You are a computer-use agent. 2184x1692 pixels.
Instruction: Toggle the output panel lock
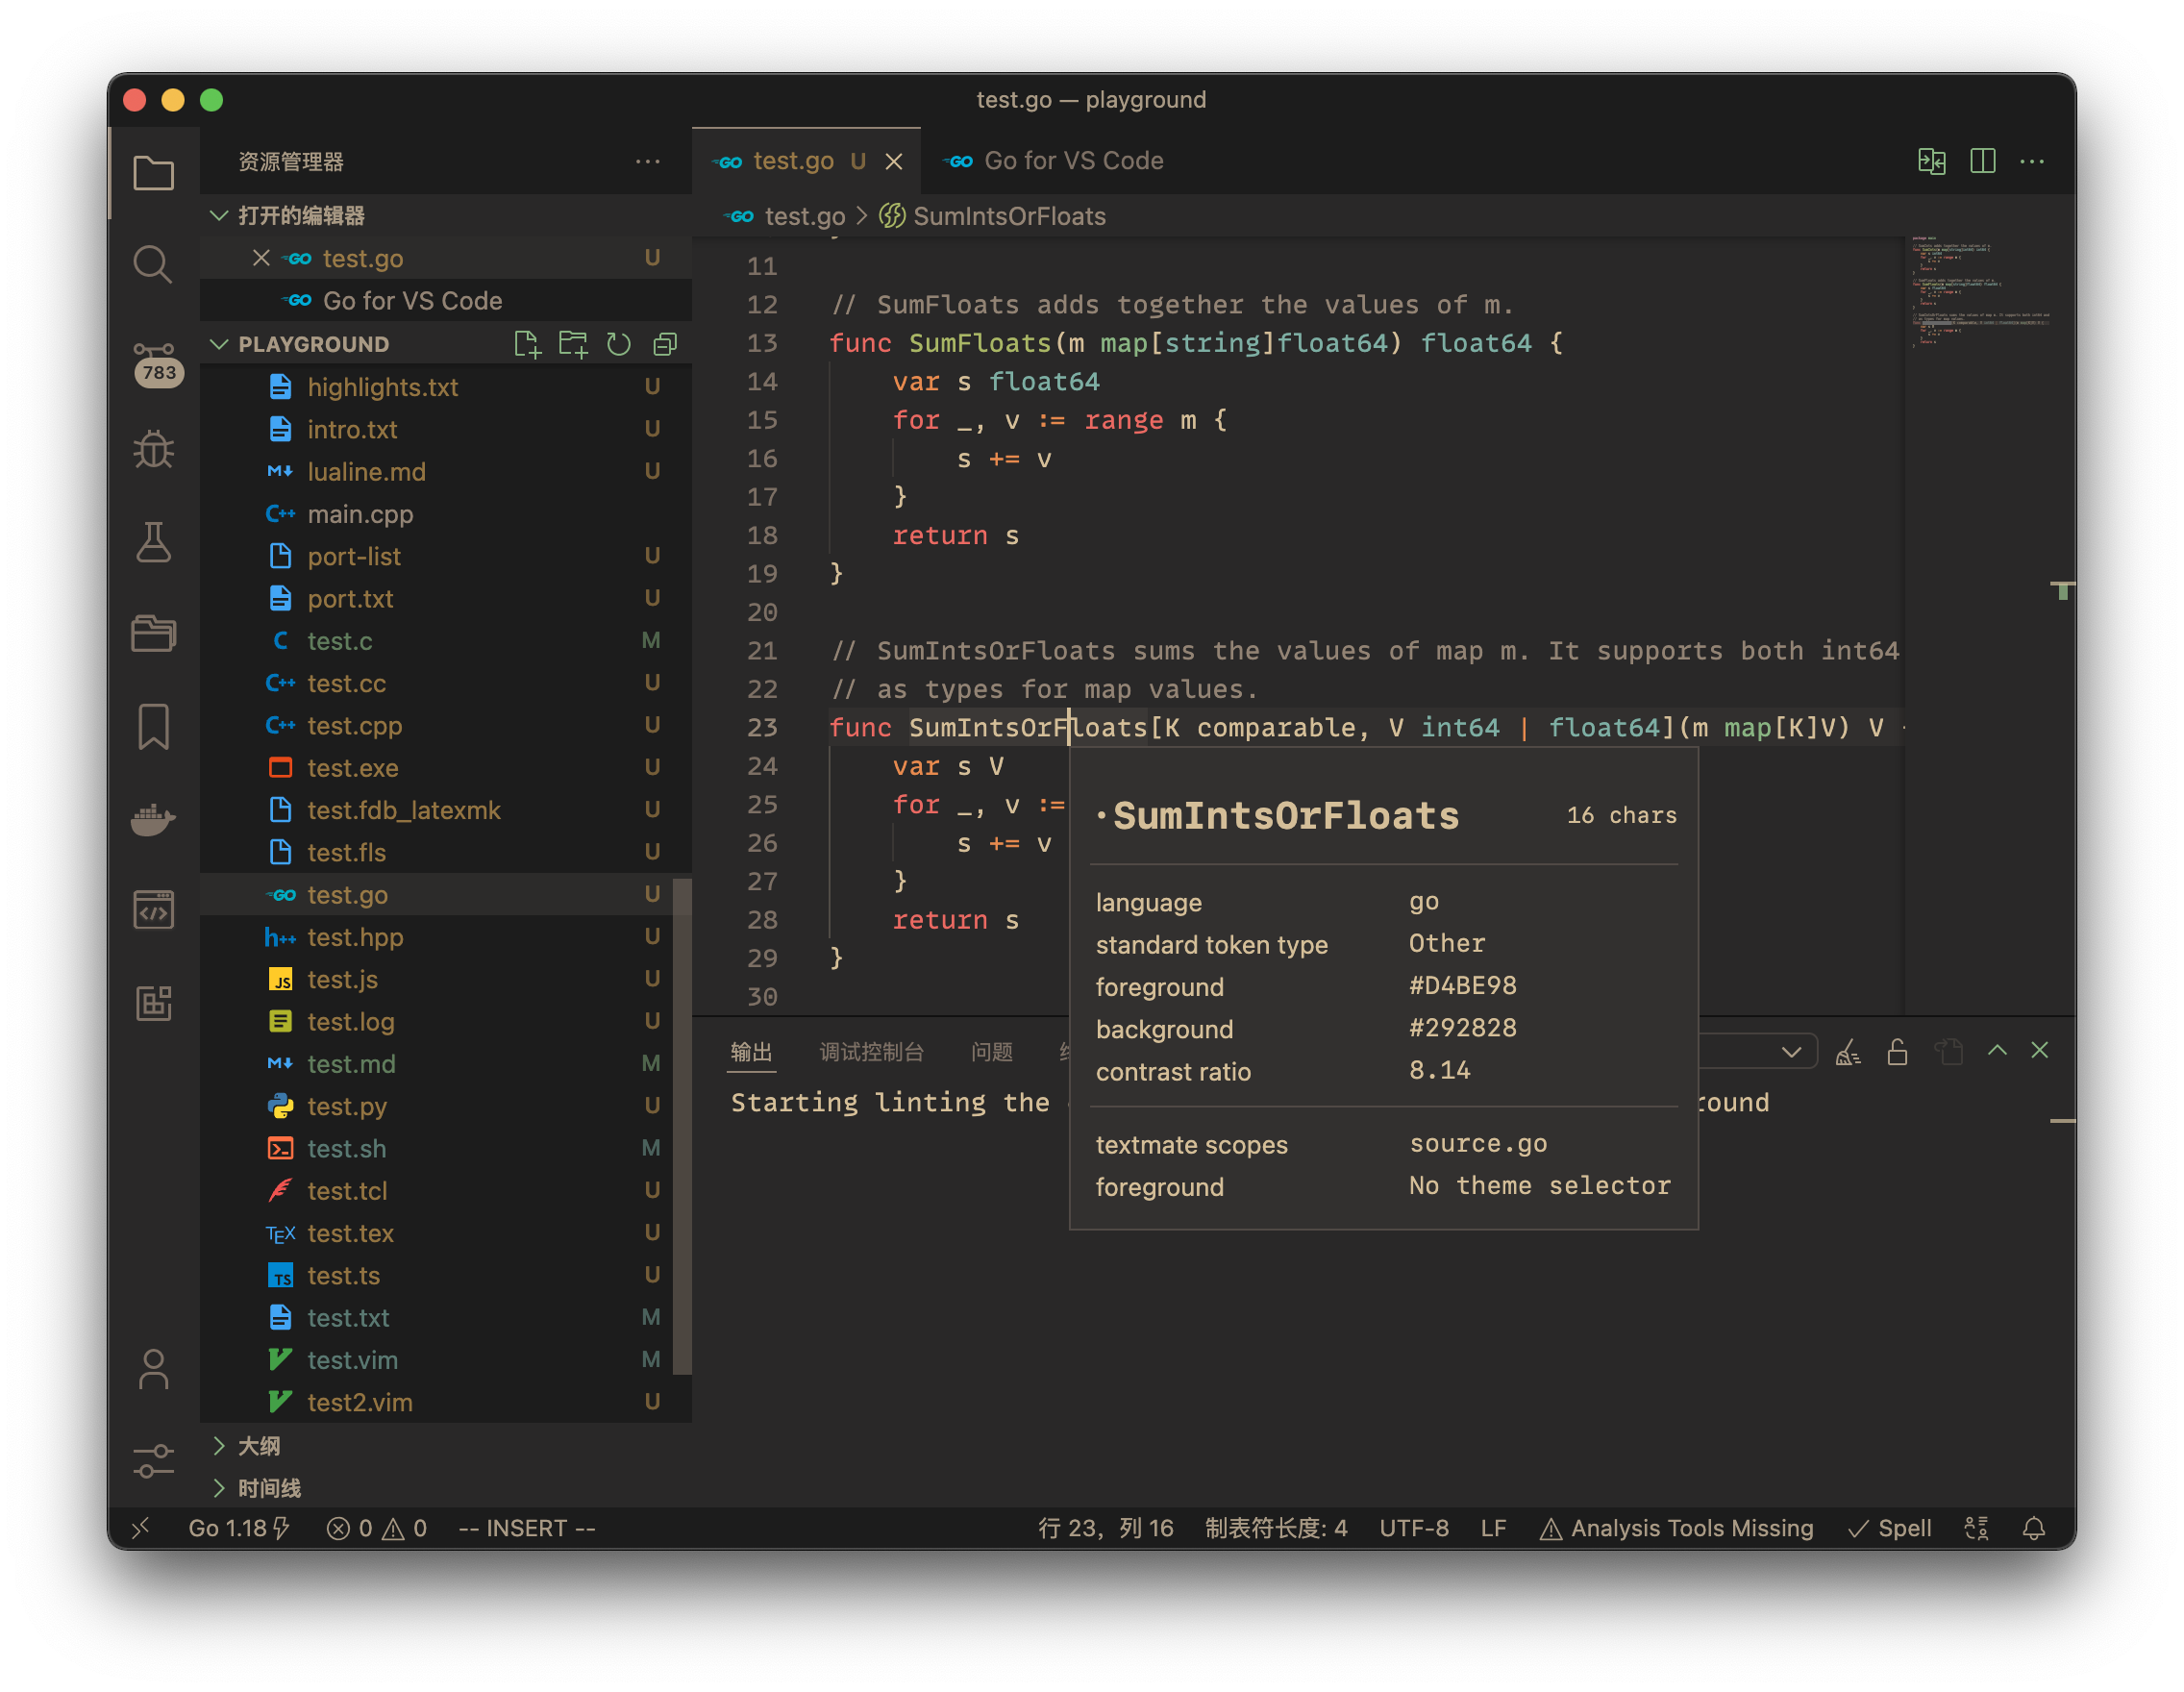[1898, 1051]
